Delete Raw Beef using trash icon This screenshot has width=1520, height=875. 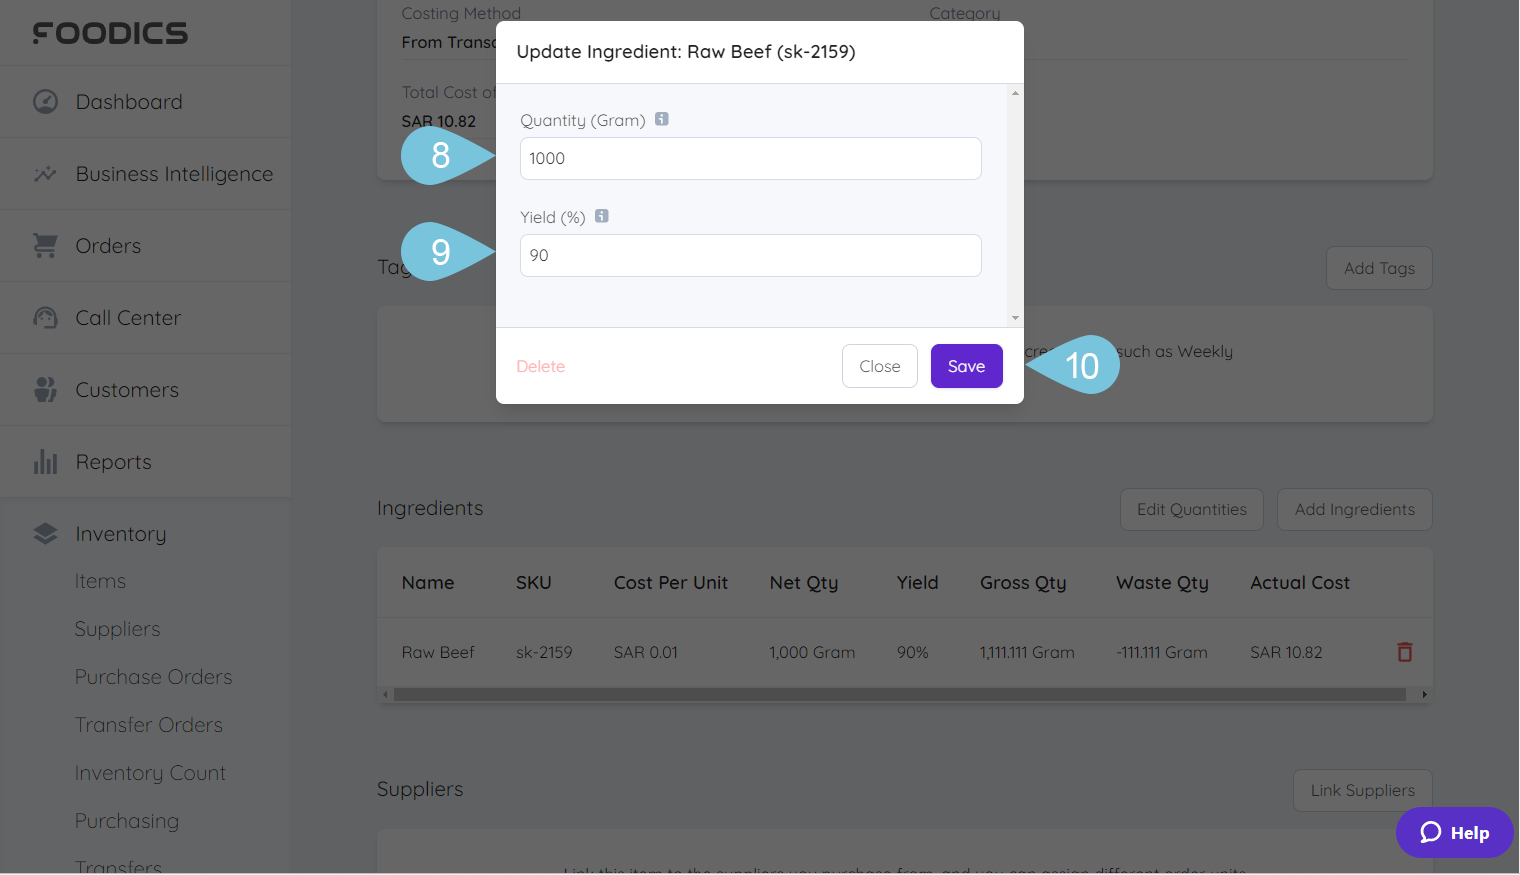[1404, 652]
